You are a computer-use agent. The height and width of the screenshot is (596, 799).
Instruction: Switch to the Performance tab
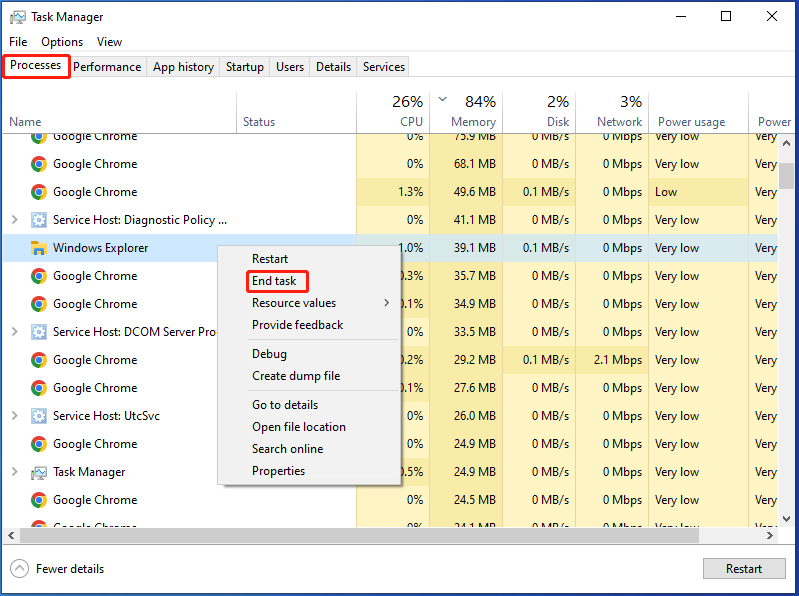107,67
